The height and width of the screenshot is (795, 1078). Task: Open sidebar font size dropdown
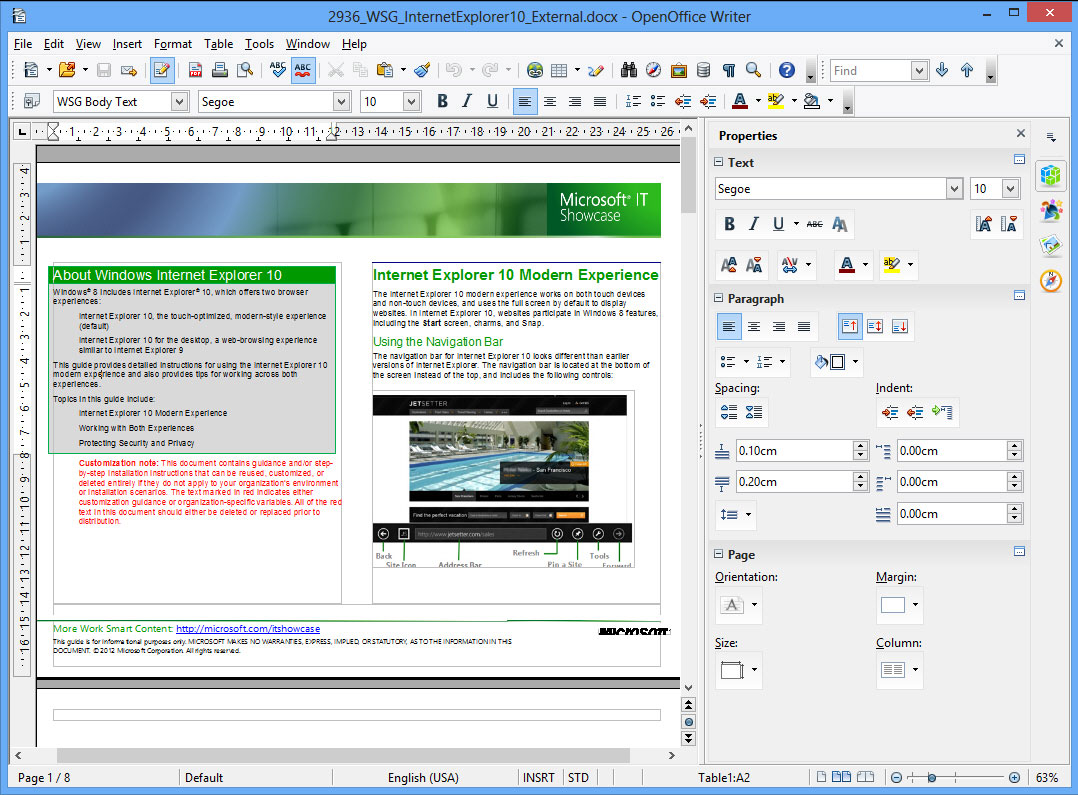tap(1010, 189)
